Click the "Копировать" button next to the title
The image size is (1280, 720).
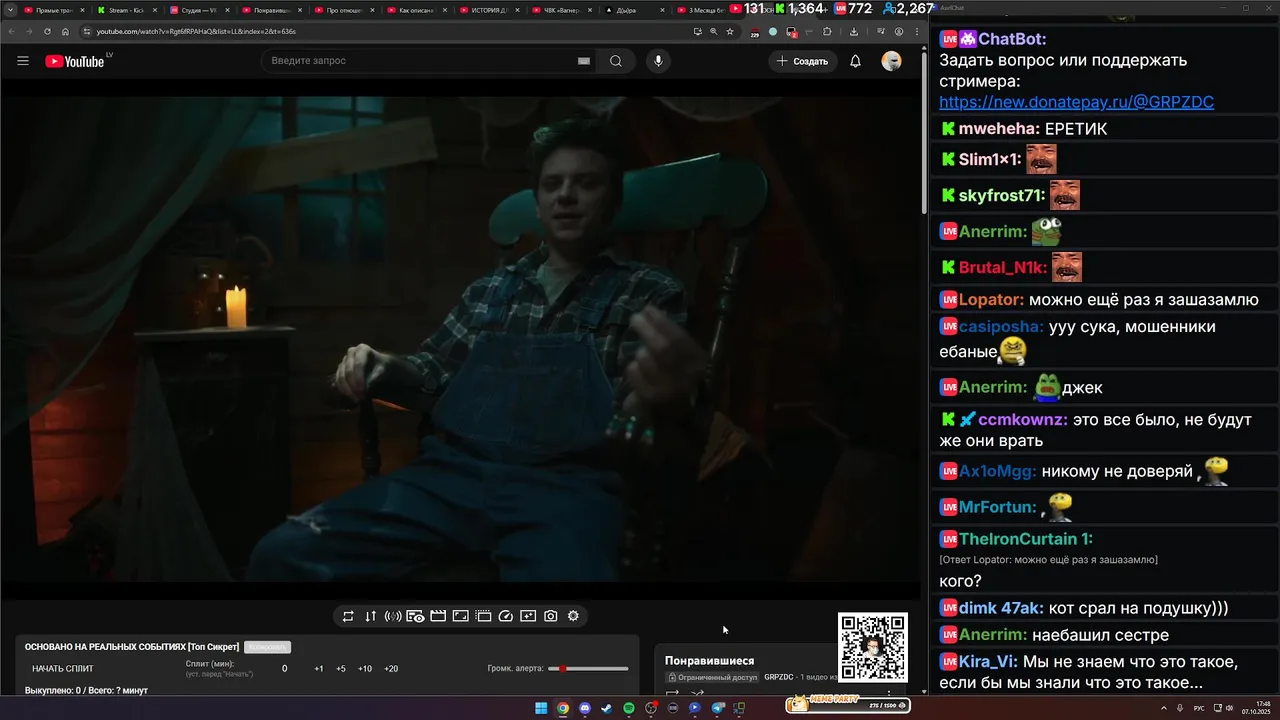267,647
